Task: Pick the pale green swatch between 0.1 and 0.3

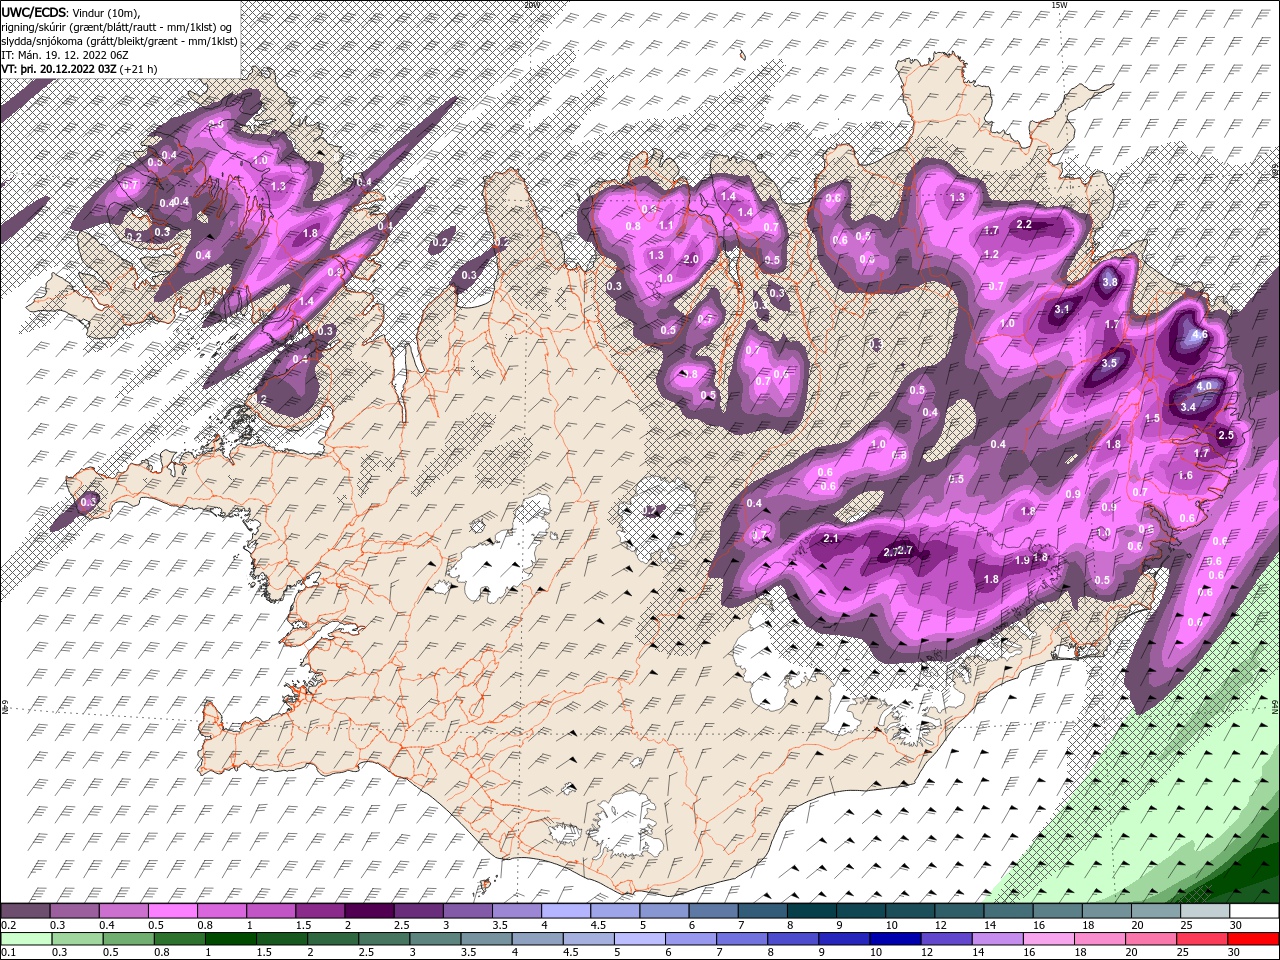Action: 25,939
